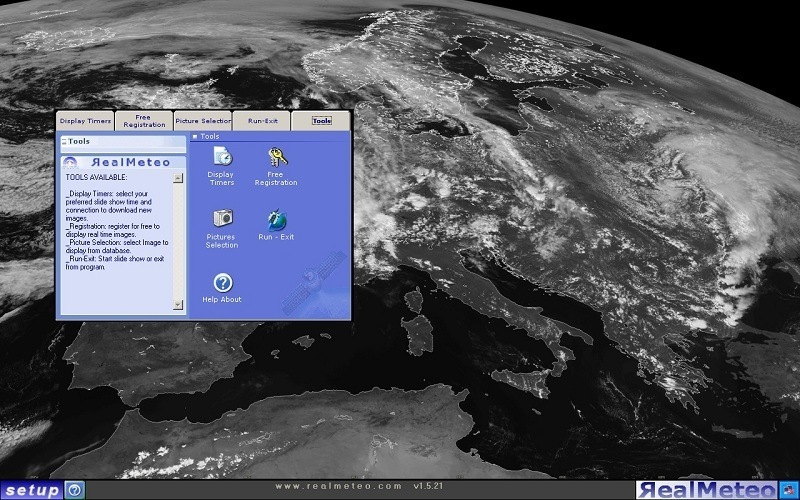Collapse the left Tools panel header
800x500 pixels.
tap(64, 142)
